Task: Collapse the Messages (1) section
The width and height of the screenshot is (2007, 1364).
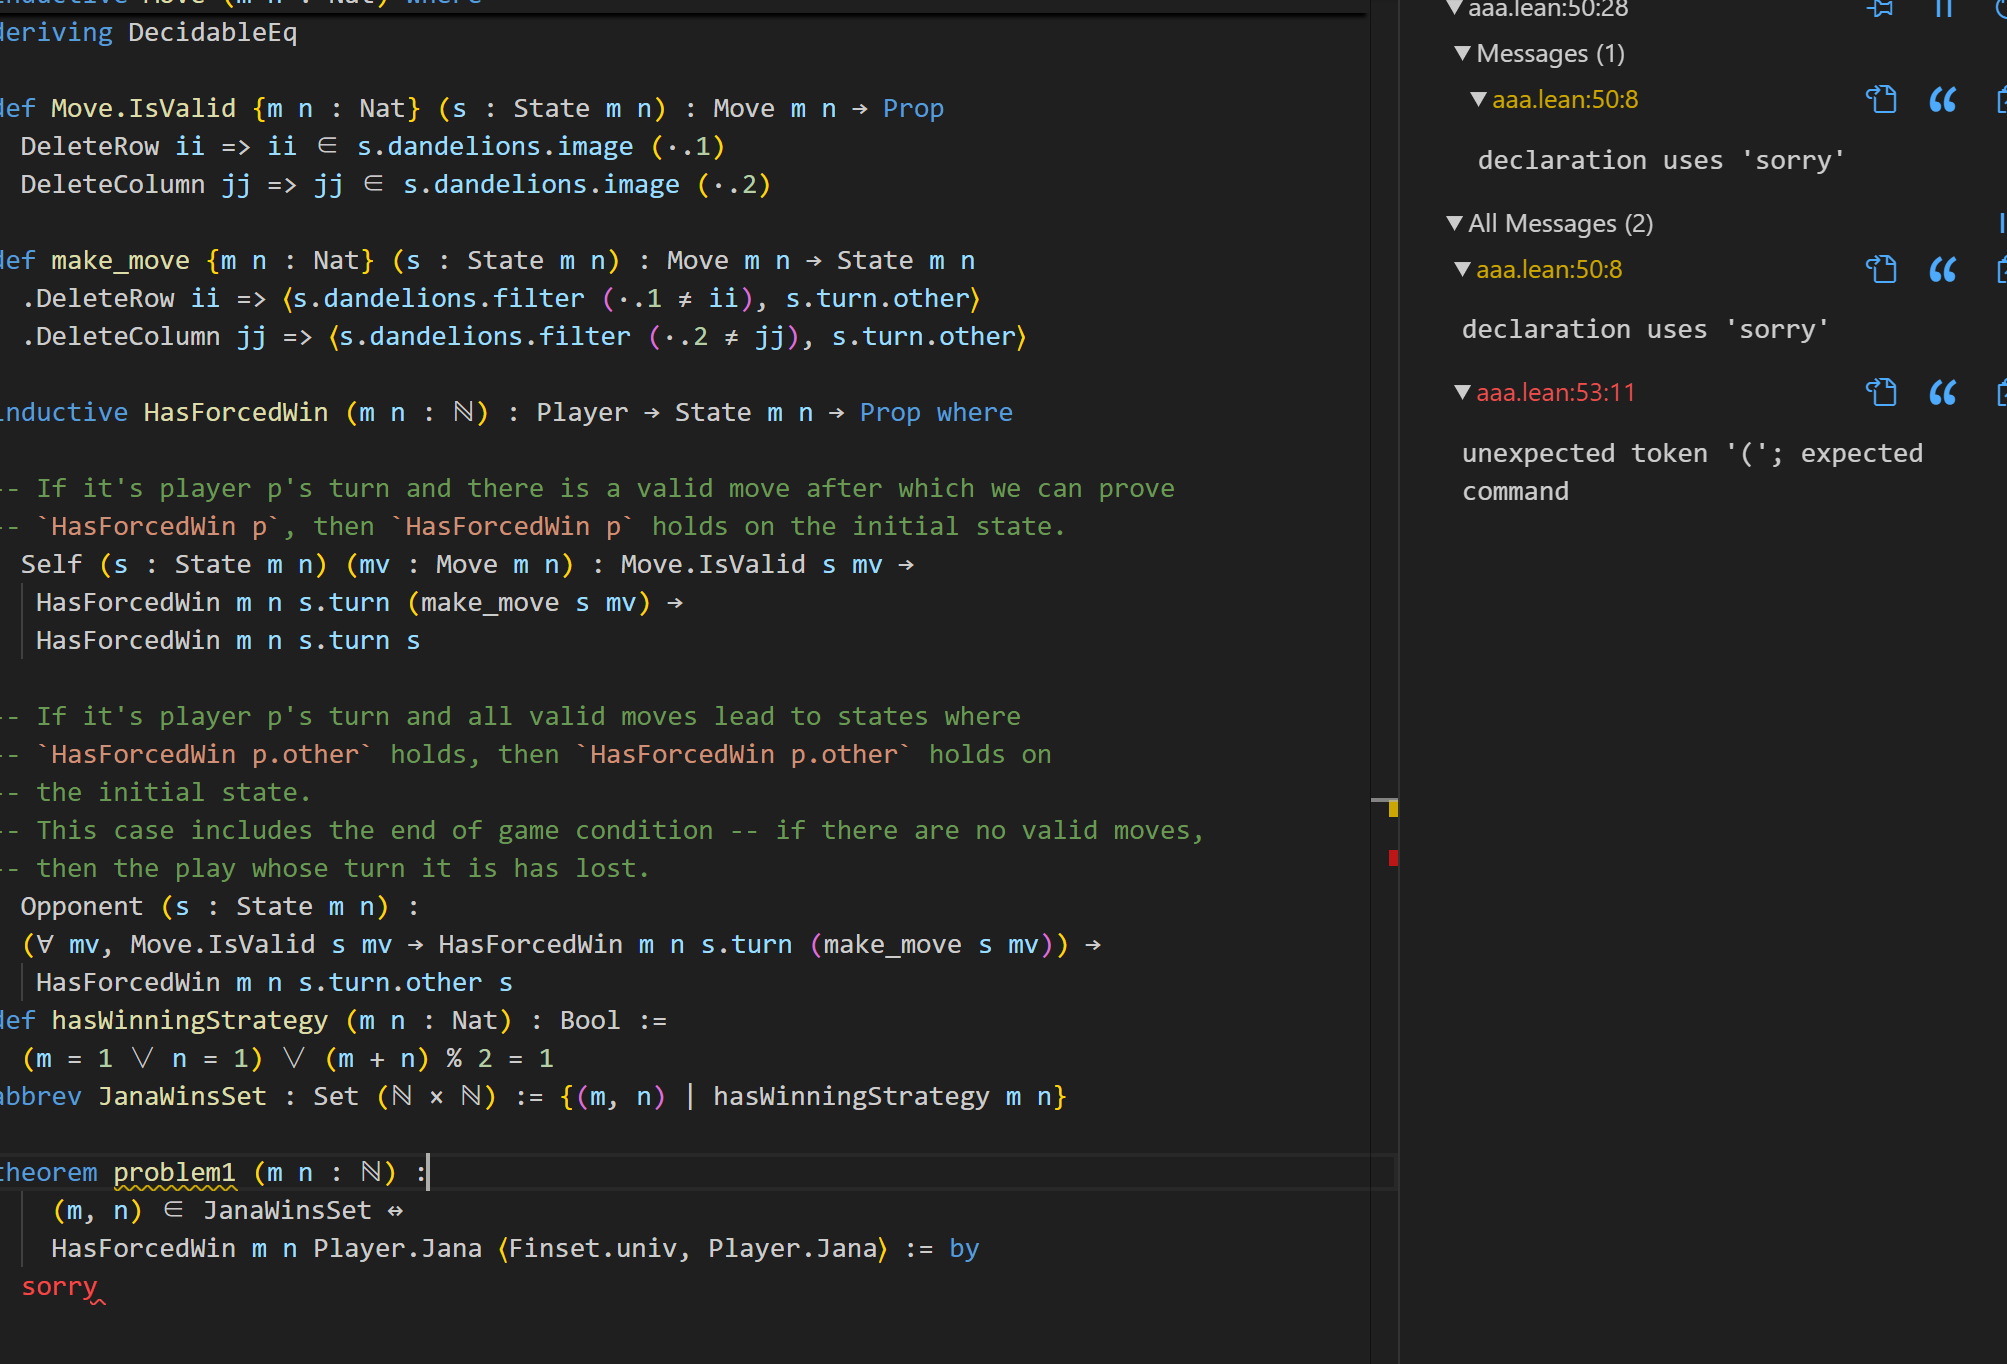Action: point(1463,53)
